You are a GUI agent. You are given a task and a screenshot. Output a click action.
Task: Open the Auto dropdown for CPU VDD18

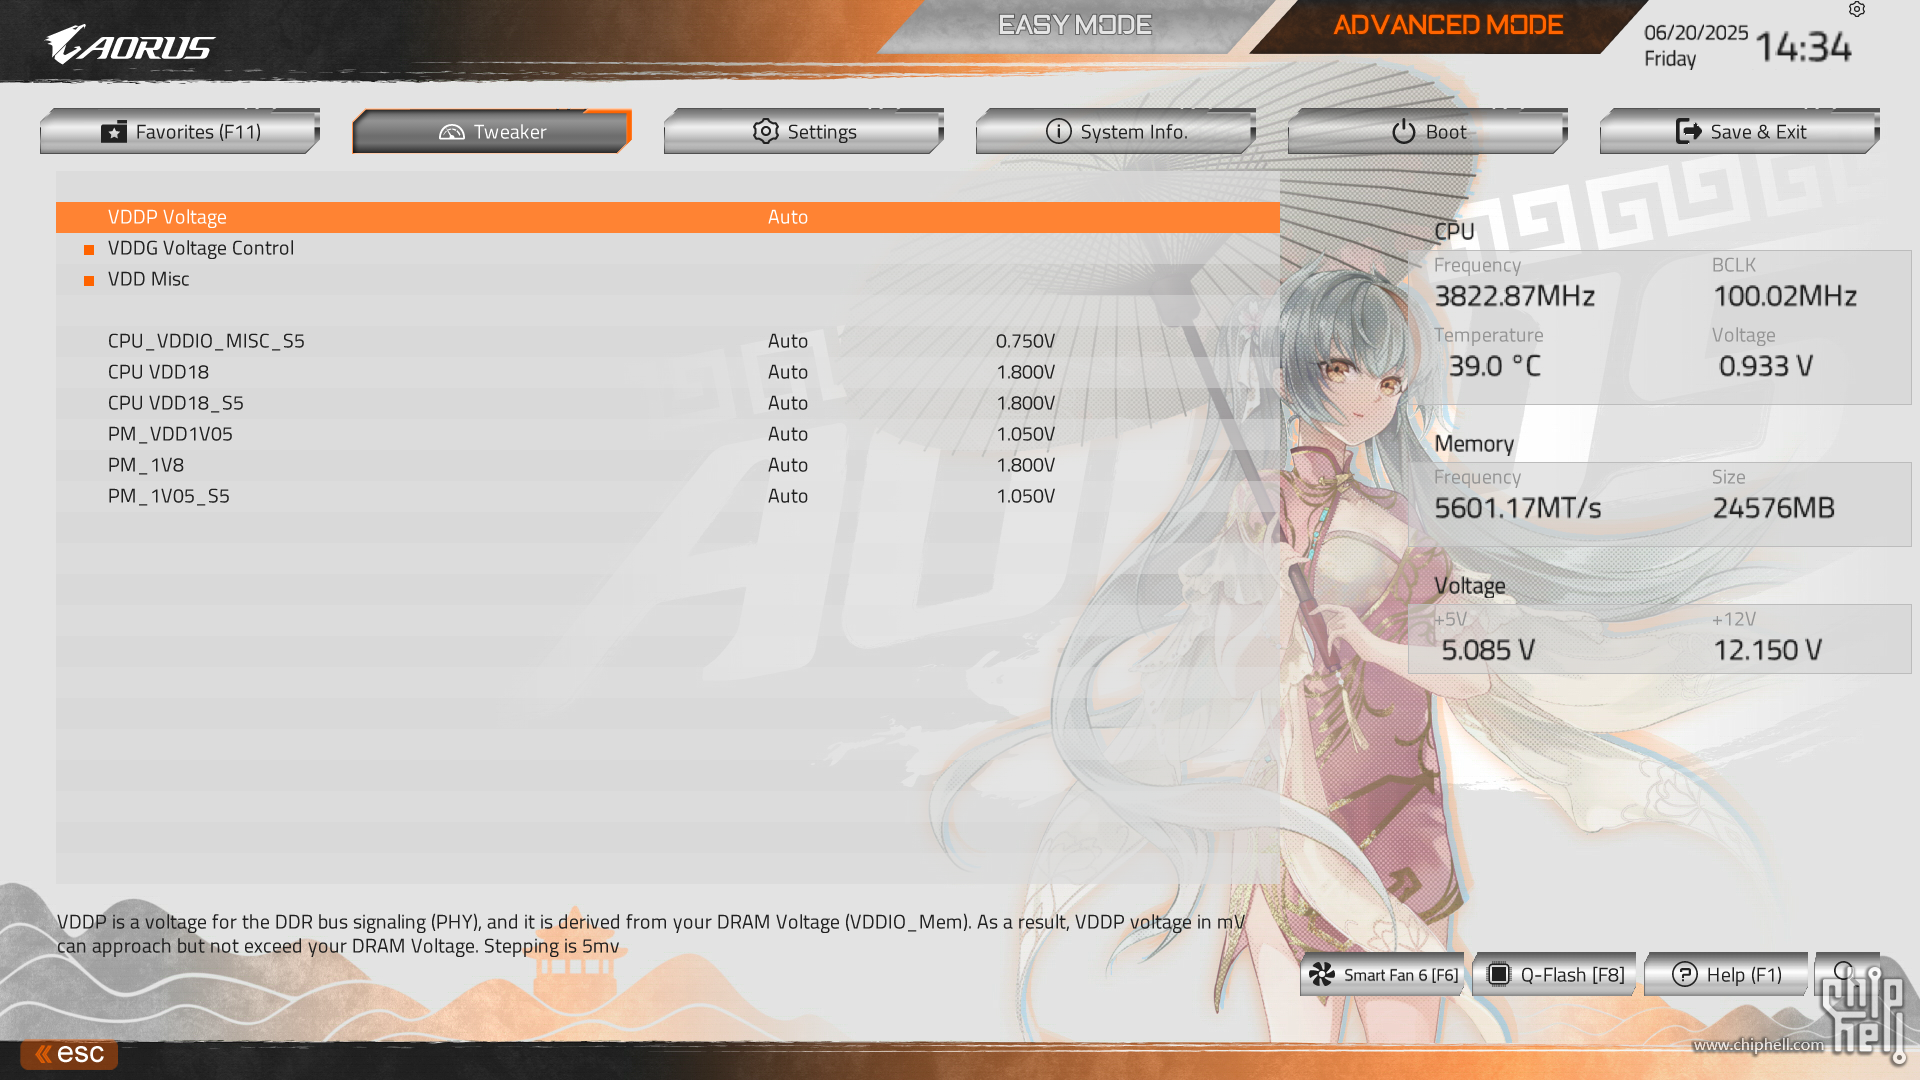tap(788, 372)
